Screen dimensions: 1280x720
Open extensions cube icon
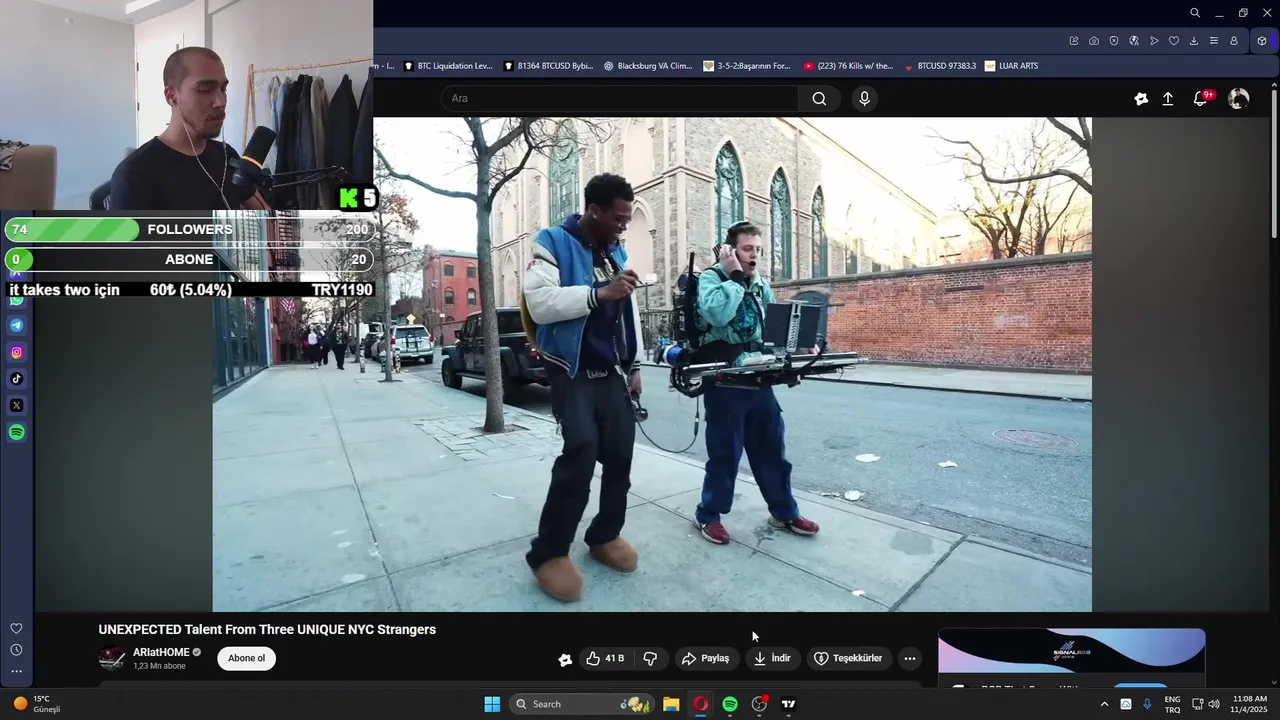click(x=1262, y=41)
